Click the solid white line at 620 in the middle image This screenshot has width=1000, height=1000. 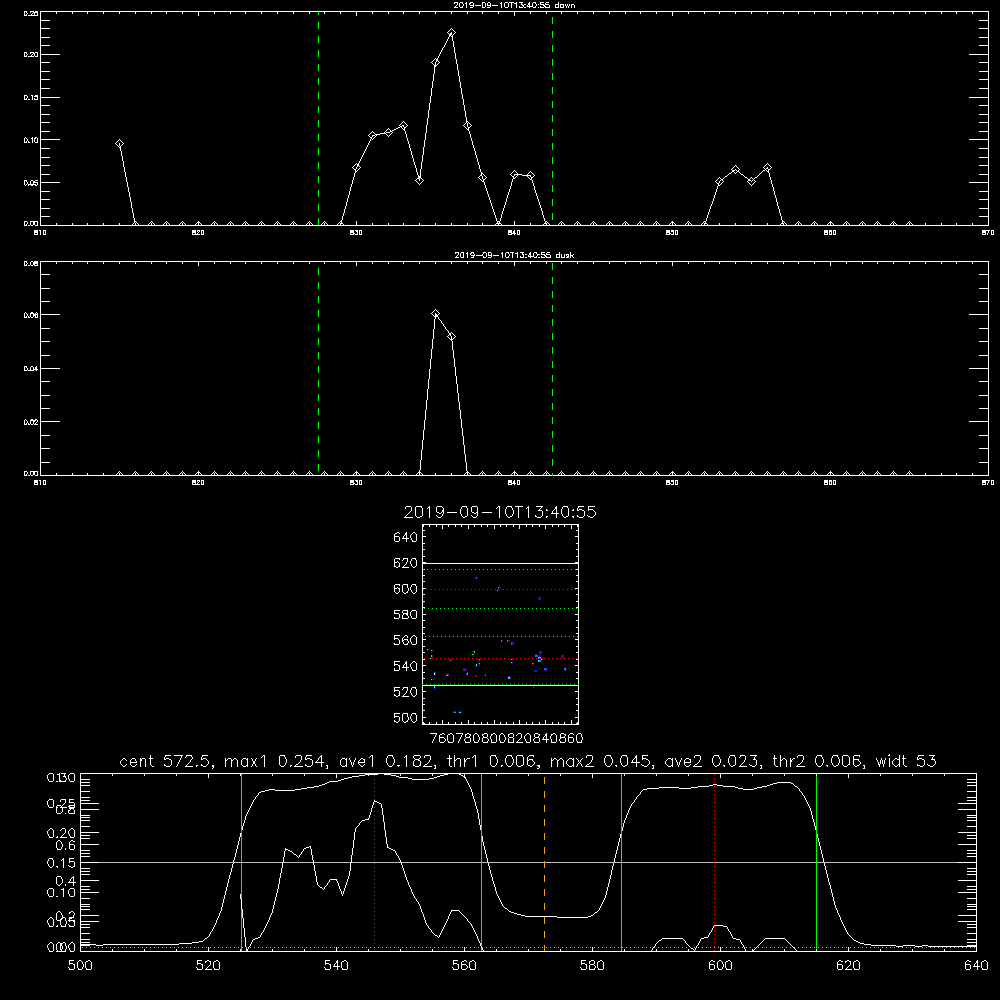coord(500,564)
